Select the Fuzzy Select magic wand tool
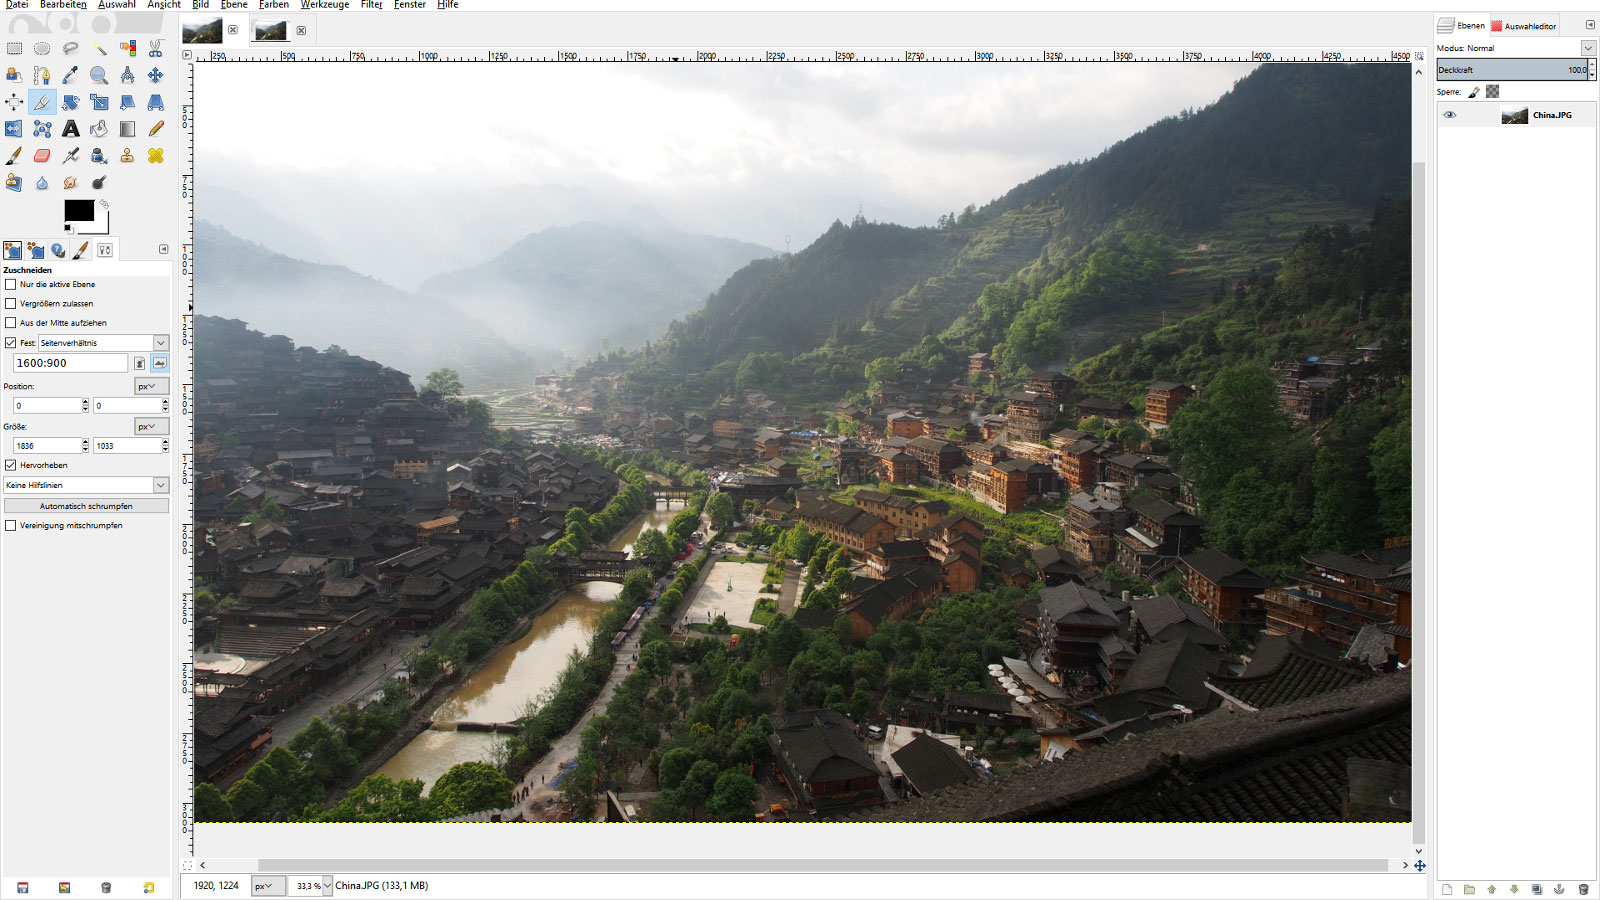This screenshot has height=900, width=1600. pyautogui.click(x=99, y=48)
